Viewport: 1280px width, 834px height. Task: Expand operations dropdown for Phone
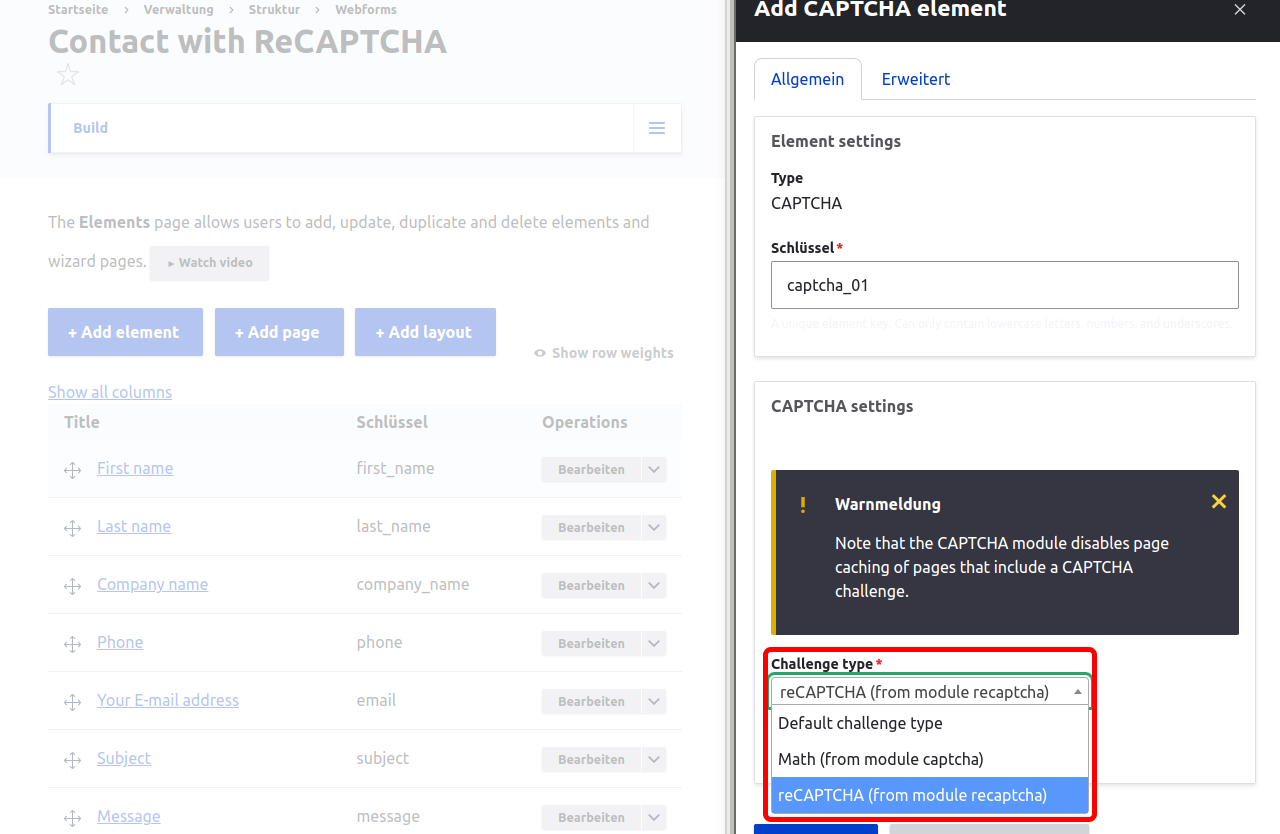(x=654, y=644)
